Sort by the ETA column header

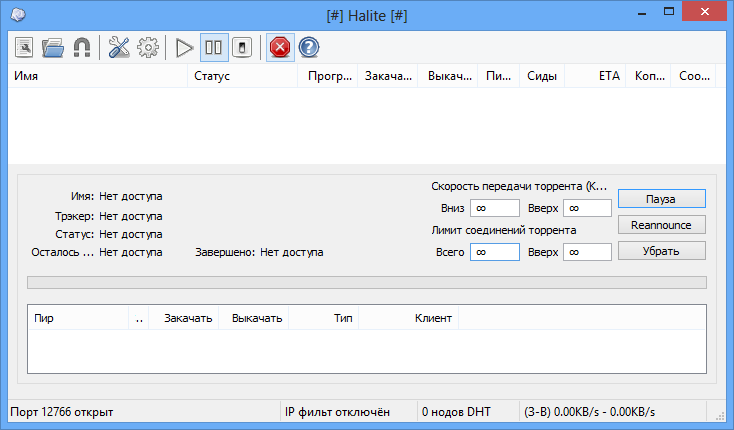[595, 76]
